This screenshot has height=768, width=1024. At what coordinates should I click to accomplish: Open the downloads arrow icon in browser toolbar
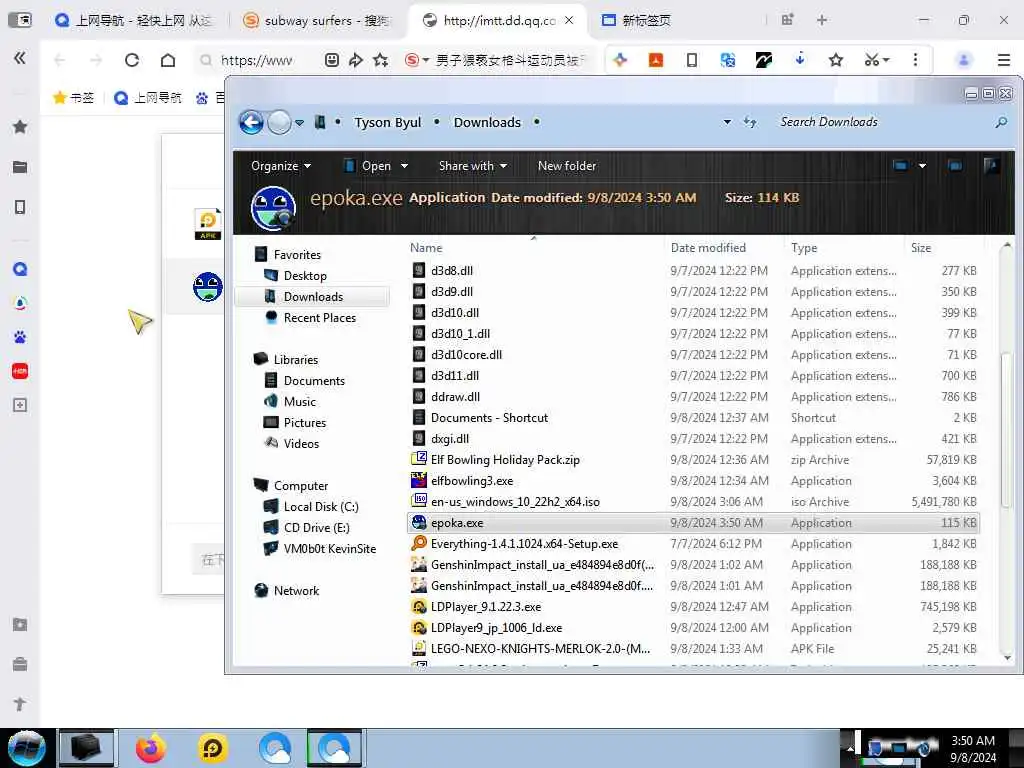point(799,60)
